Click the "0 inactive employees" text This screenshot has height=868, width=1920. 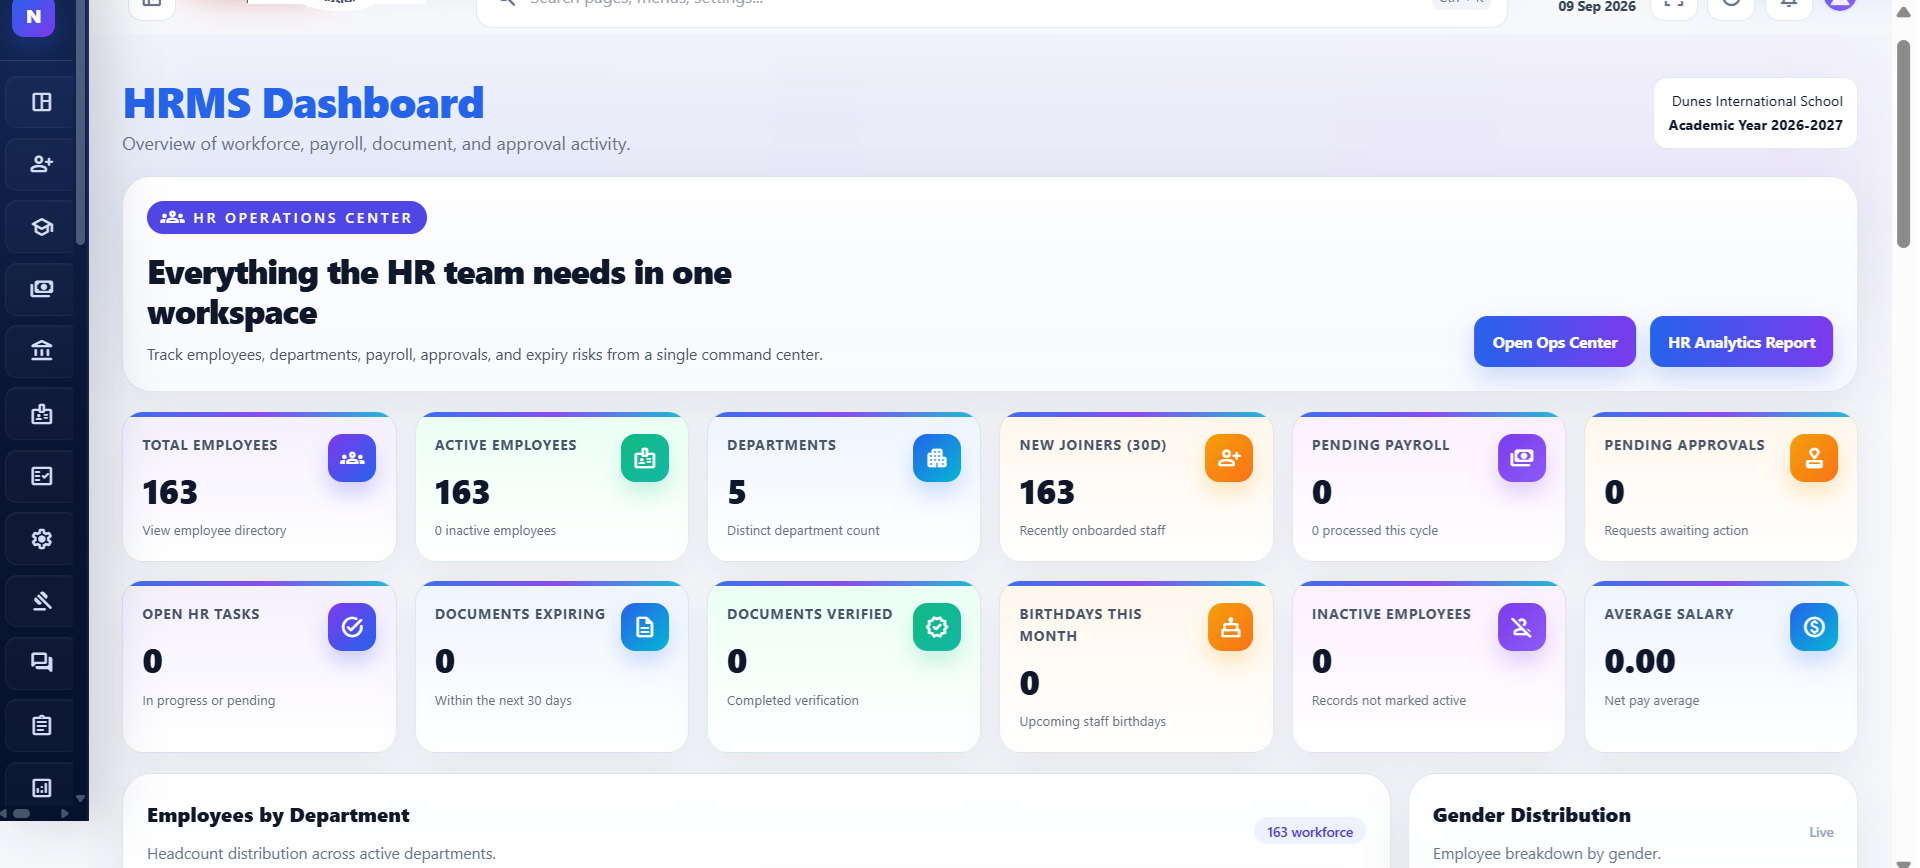pyautogui.click(x=495, y=531)
